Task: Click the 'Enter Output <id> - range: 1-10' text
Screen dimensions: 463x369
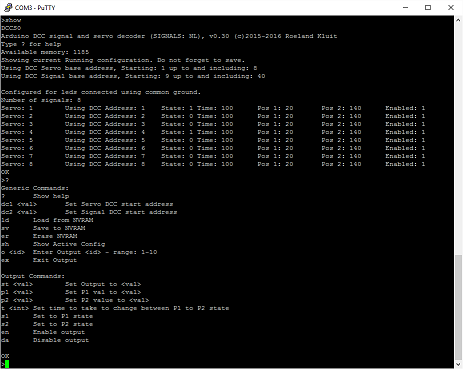Action: (x=95, y=252)
